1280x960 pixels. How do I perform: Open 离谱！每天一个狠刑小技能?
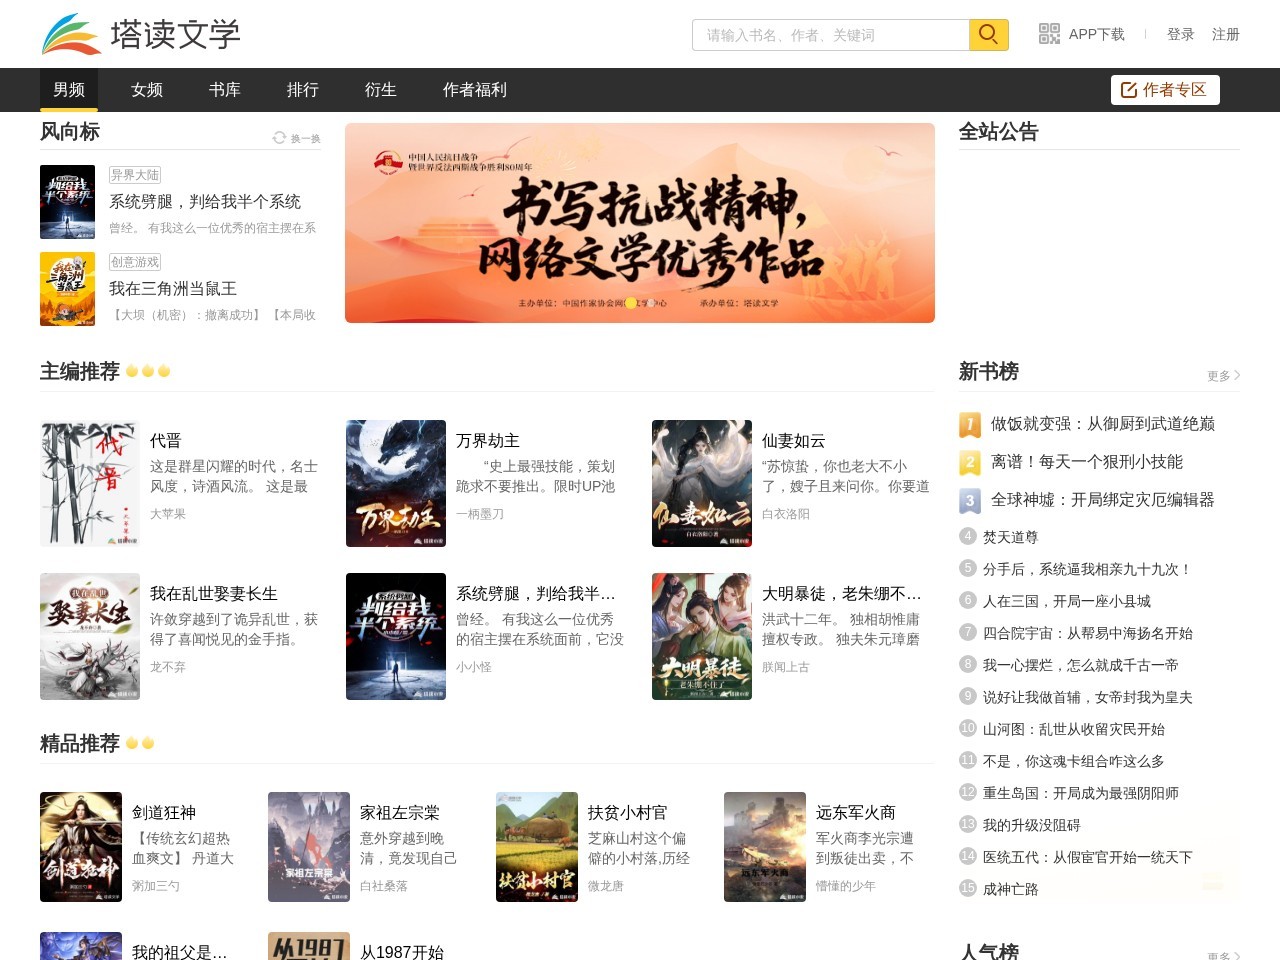coord(1087,462)
